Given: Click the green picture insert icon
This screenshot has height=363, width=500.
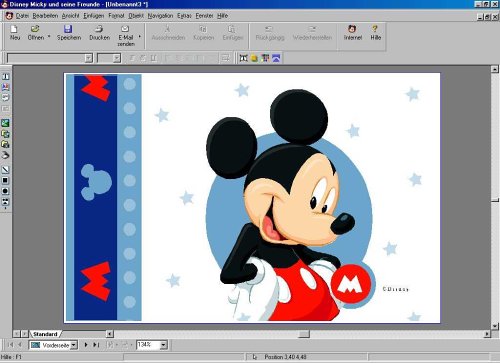Looking at the screenshot, I should click(x=5, y=123).
